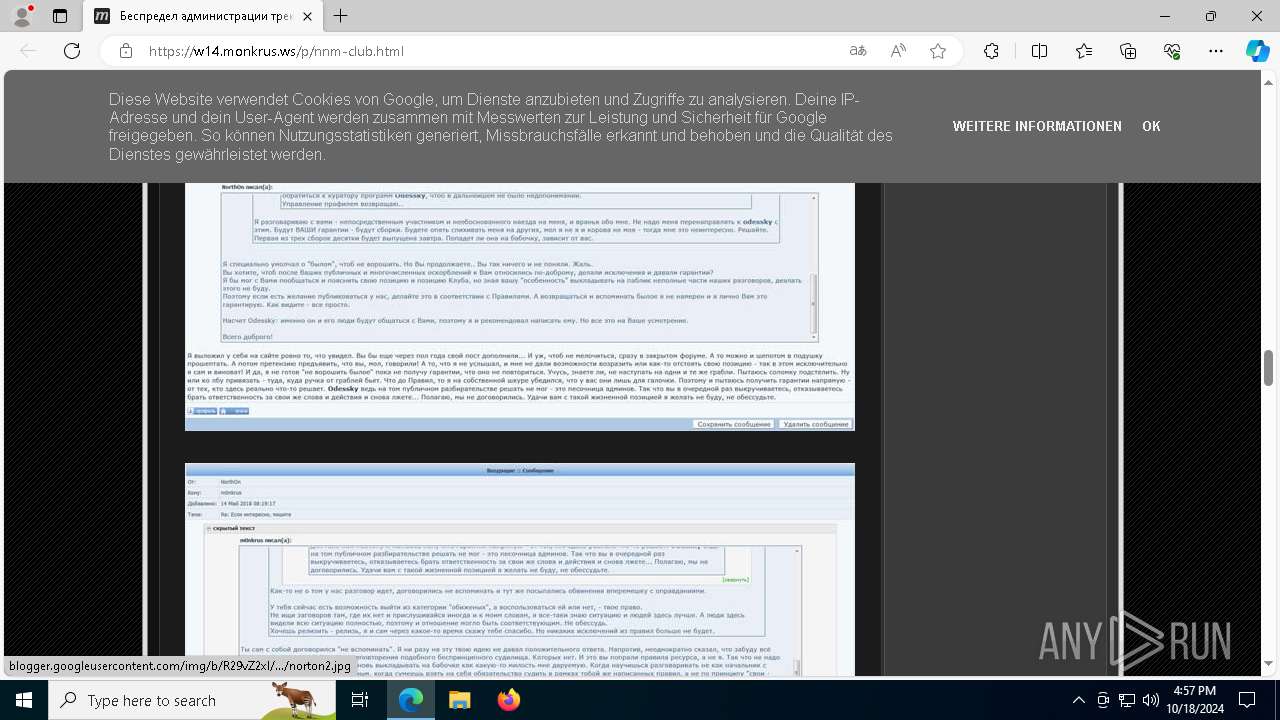Toggle split screen view
Screen dimensions: 1280x720
click(1039, 51)
